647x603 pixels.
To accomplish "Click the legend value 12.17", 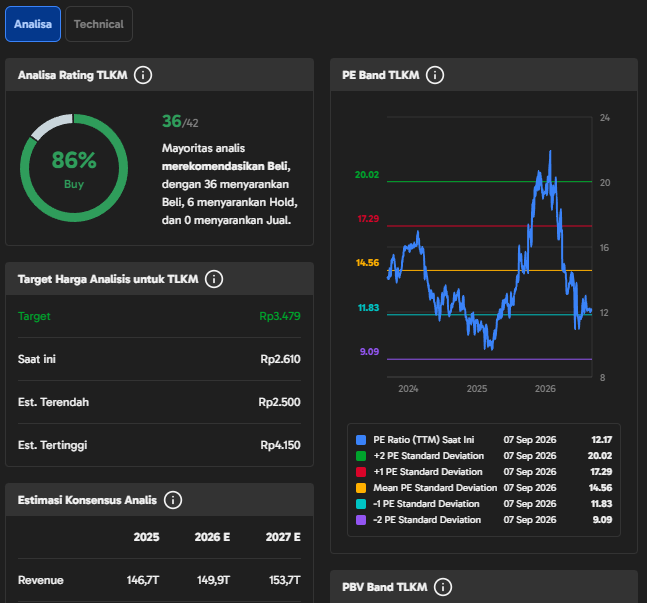I will (x=602, y=440).
